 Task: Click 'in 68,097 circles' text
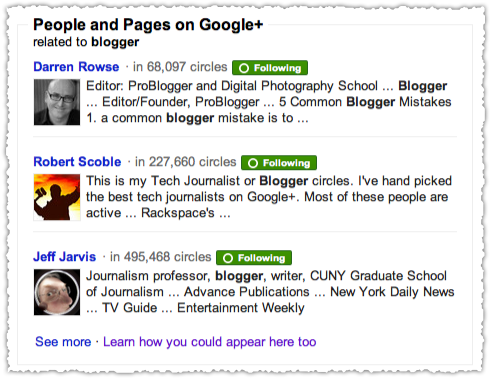(180, 67)
